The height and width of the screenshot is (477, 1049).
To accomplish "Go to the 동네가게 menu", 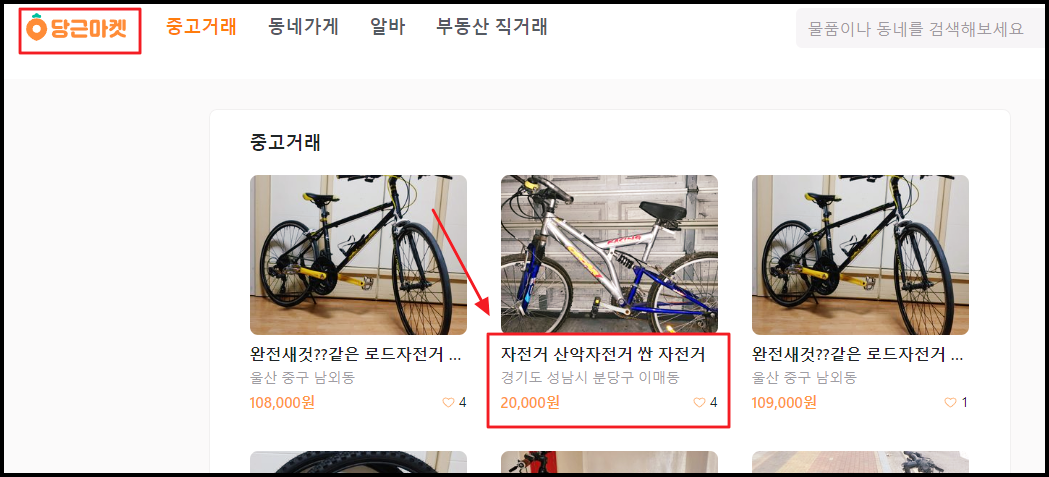I will pos(303,27).
